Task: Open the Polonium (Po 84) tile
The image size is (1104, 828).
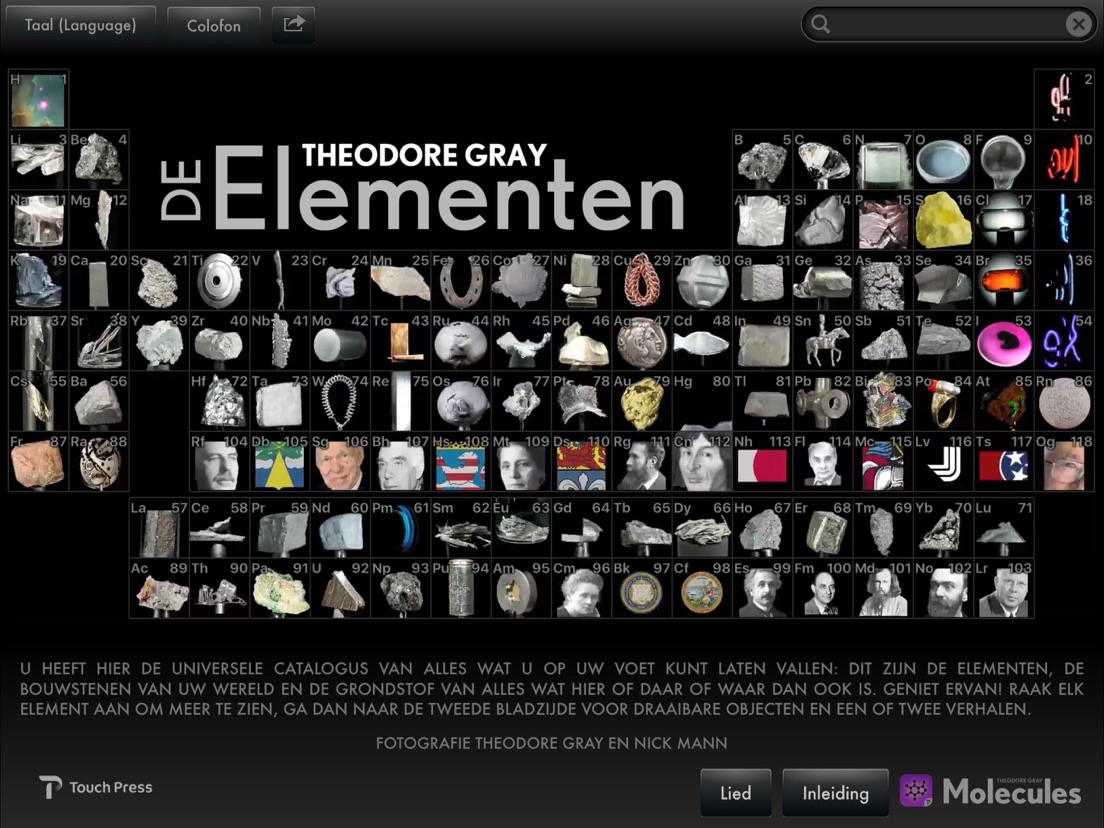Action: pyautogui.click(x=943, y=402)
